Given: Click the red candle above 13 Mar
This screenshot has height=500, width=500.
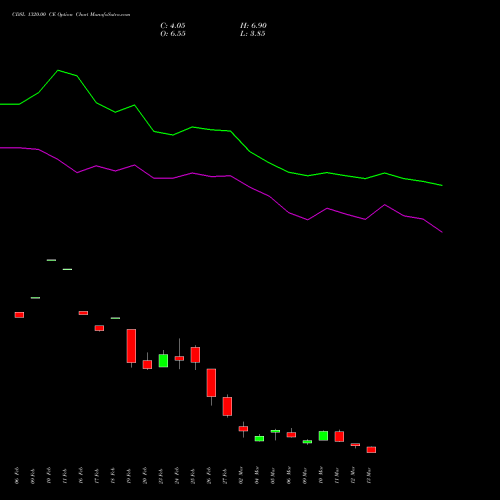Looking at the screenshot, I should point(371,450).
